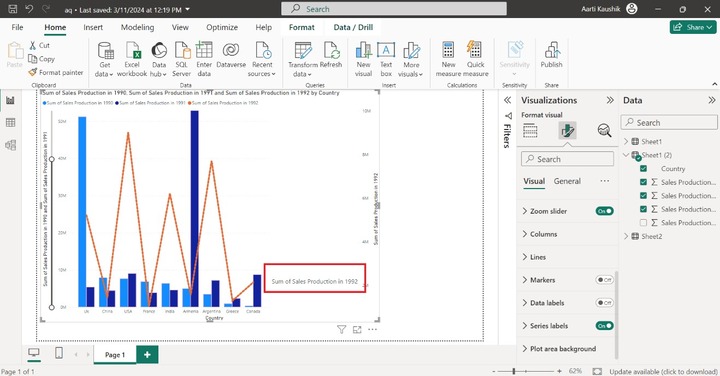Create a Quick measure
This screenshot has height=376, width=720.
tap(475, 59)
